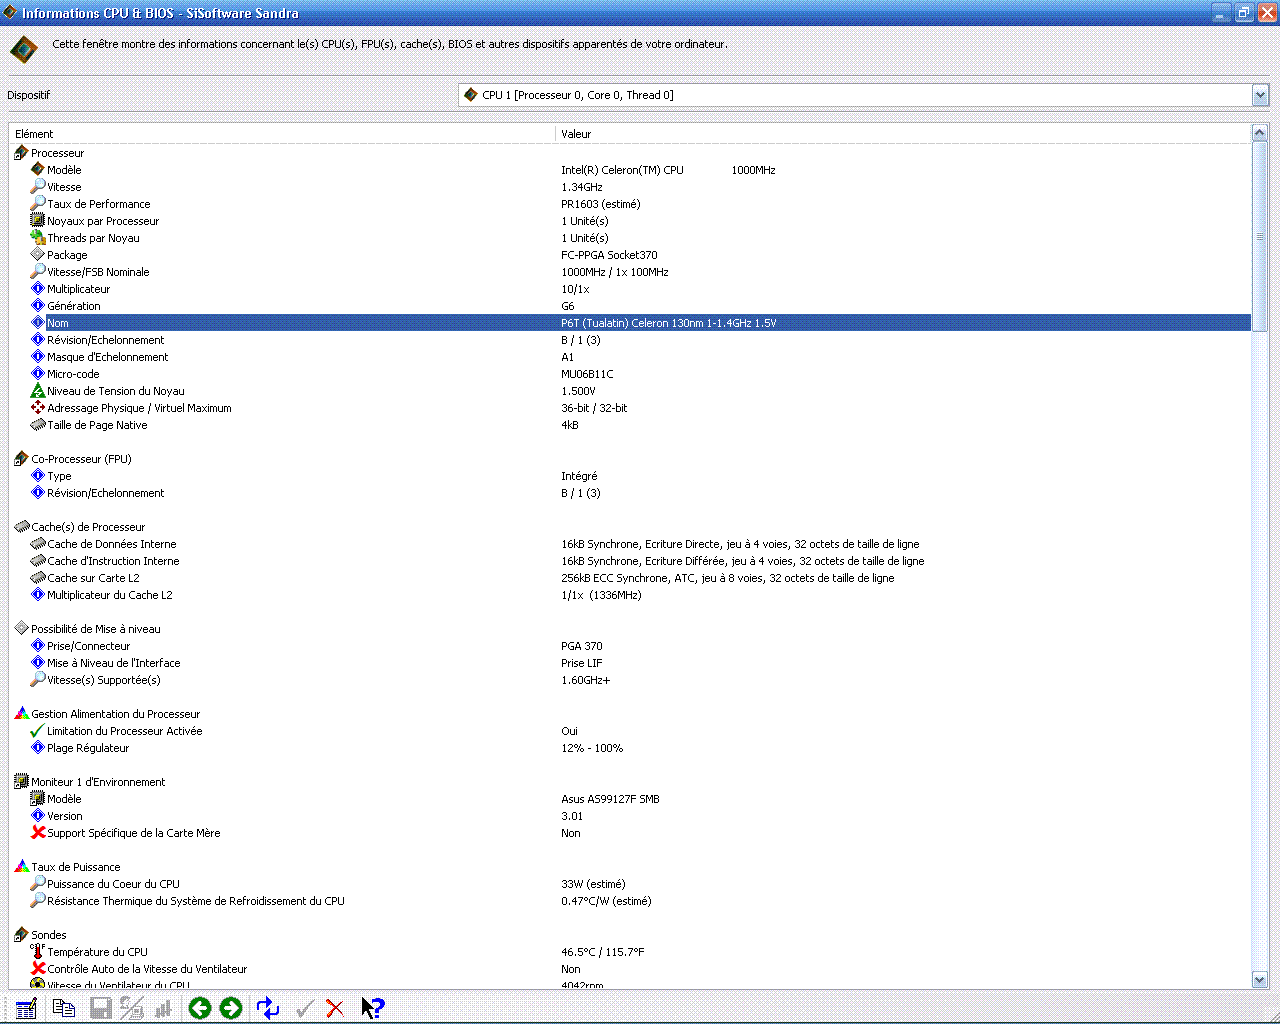Open the options table icon in bottom toolbar

click(x=26, y=1008)
